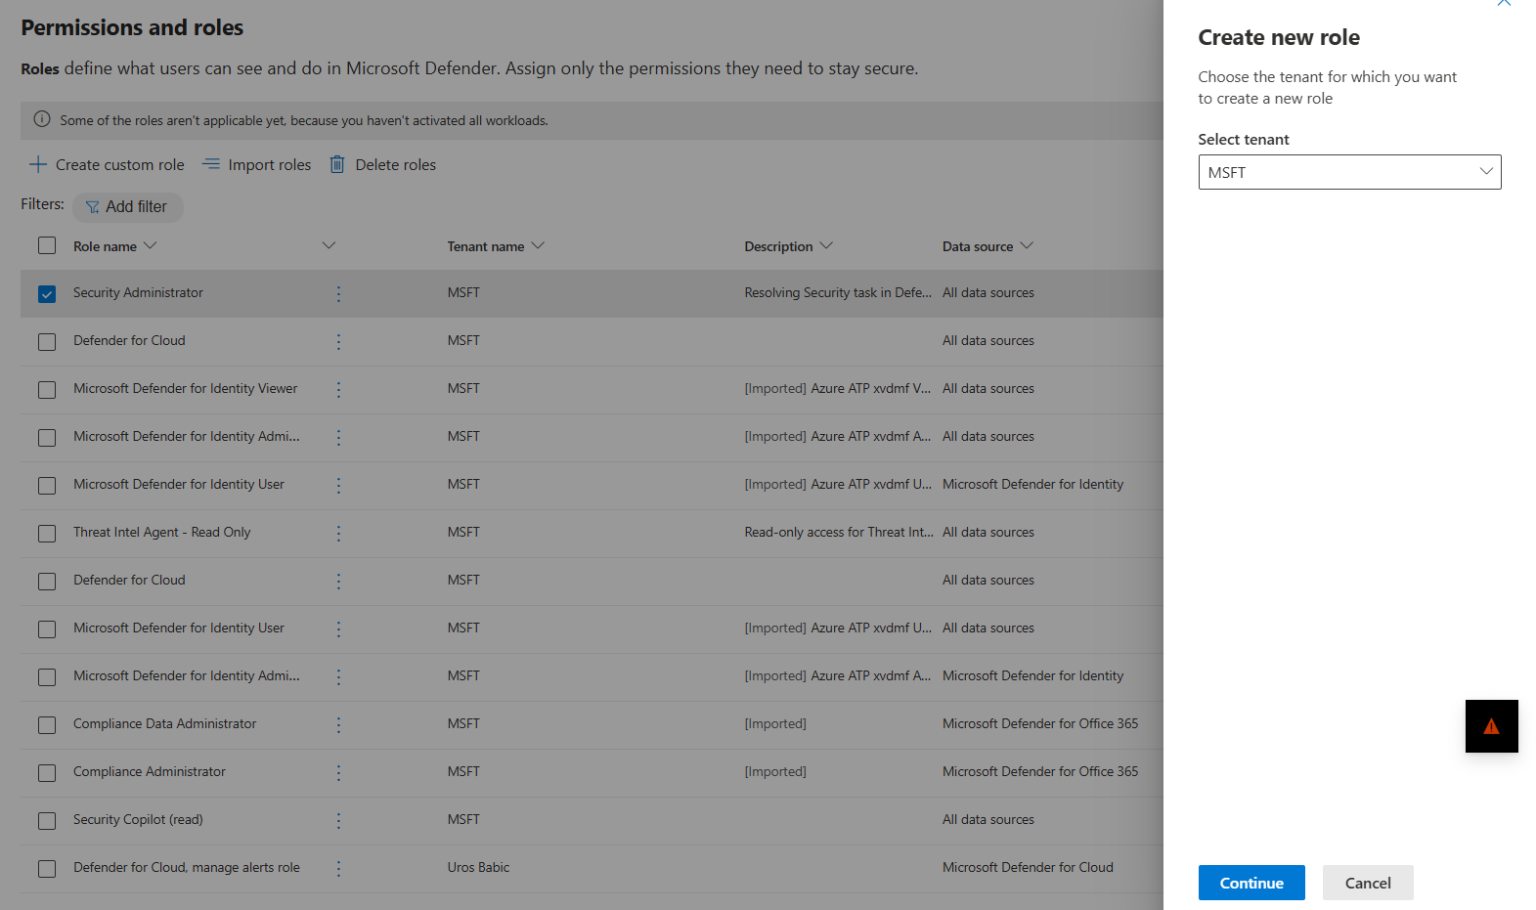Click Resolving Security task description cell

pyautogui.click(x=838, y=293)
